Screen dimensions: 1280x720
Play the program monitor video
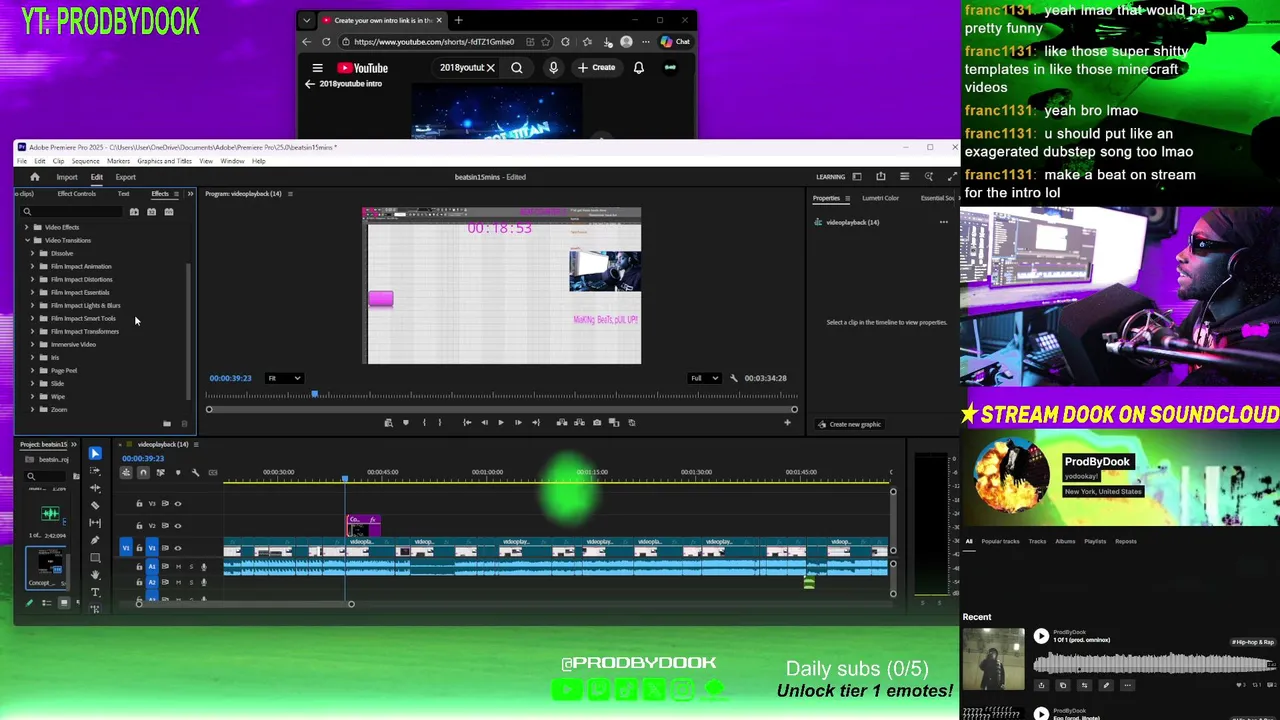501,422
